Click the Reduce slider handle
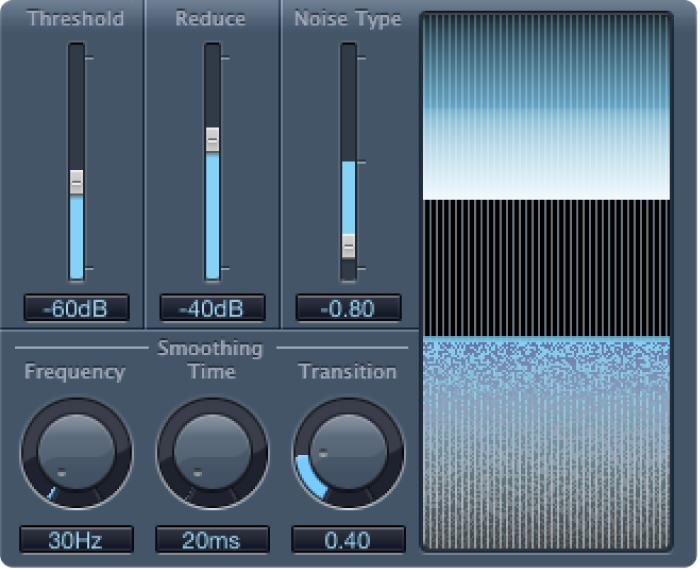The height and width of the screenshot is (569, 700). coord(212,139)
